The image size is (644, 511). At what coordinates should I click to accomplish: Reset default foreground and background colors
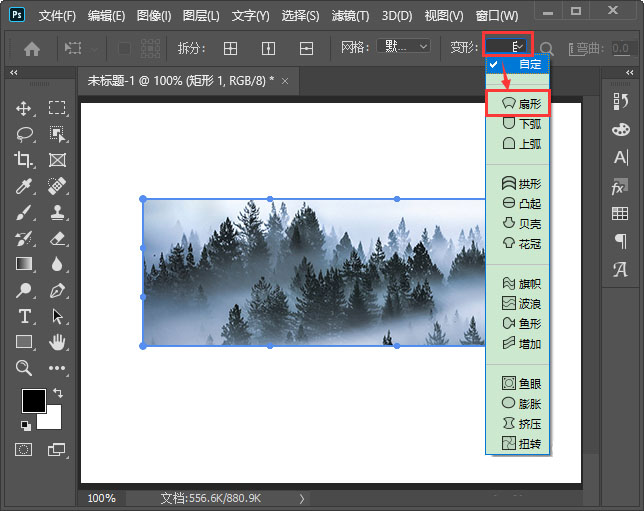[x=25, y=426]
